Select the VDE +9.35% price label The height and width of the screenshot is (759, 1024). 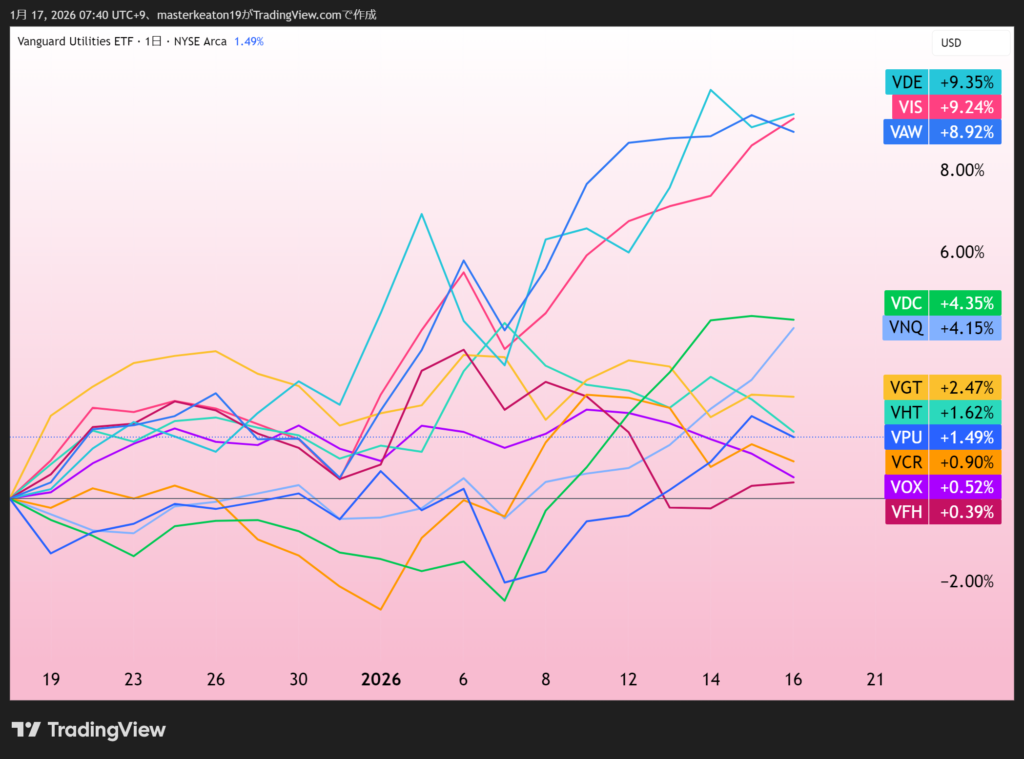pos(943,82)
